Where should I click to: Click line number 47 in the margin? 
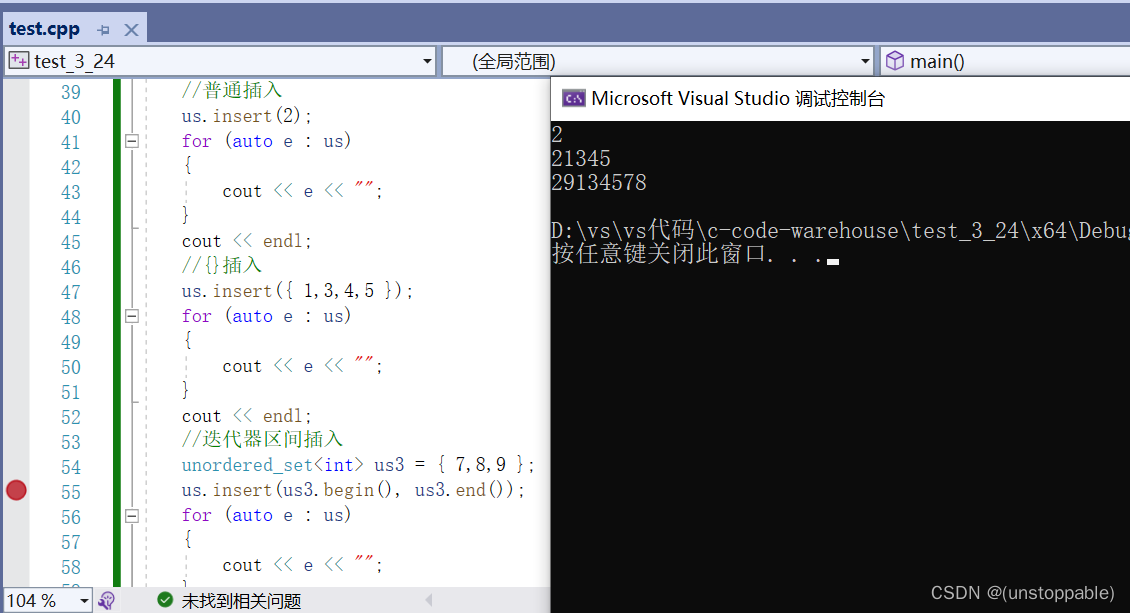coord(70,292)
